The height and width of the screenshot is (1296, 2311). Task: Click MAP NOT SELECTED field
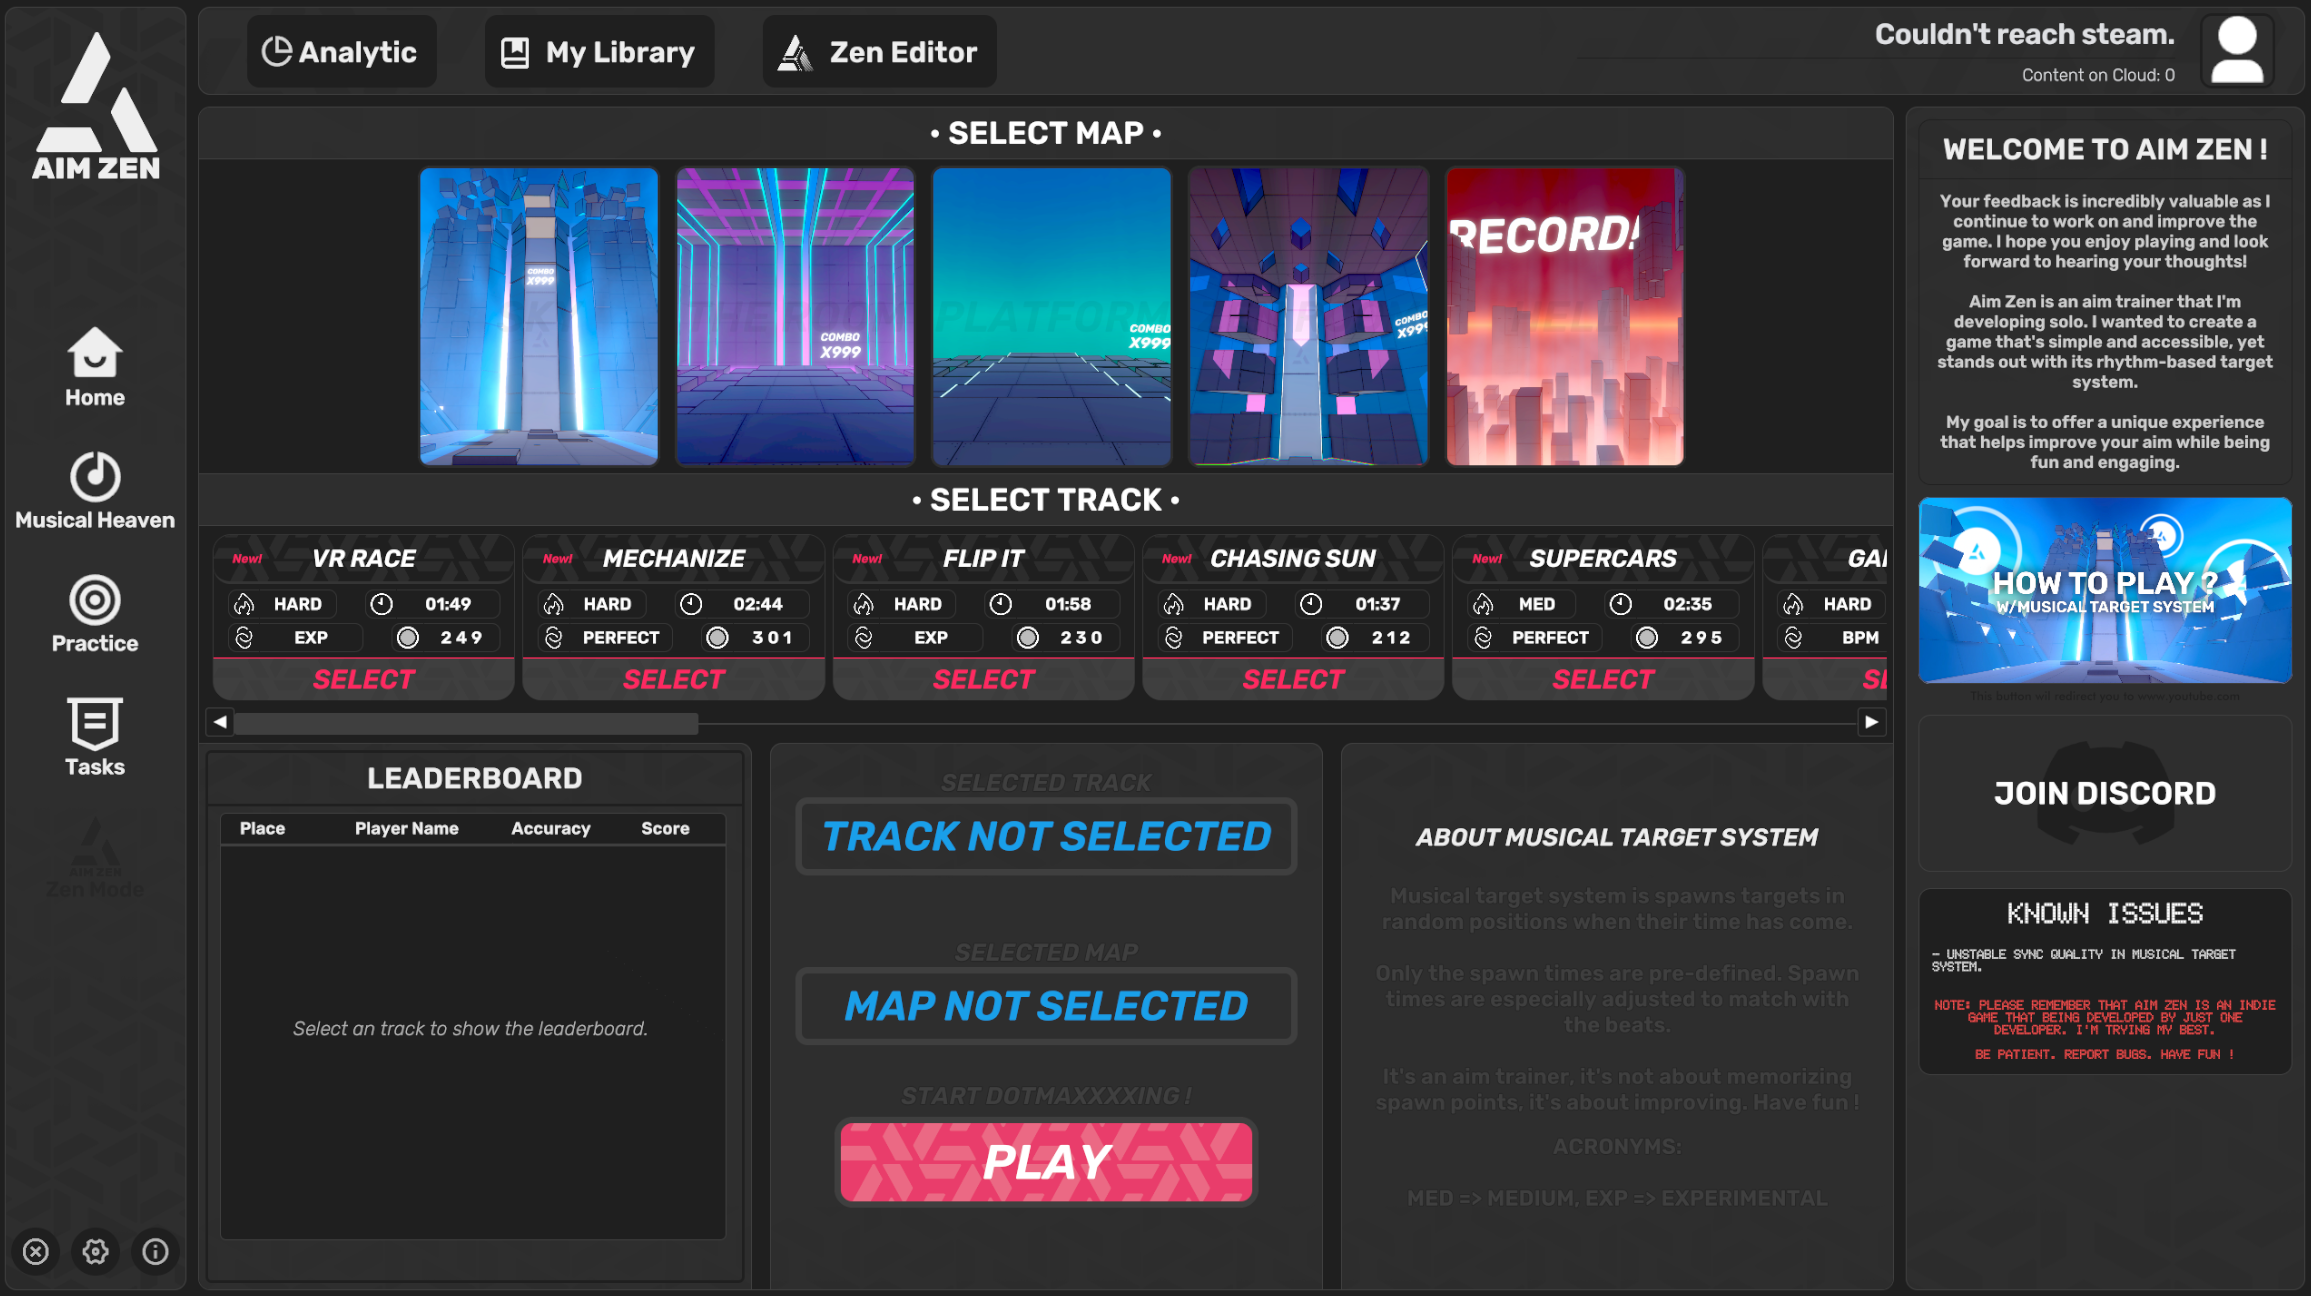click(x=1046, y=1006)
